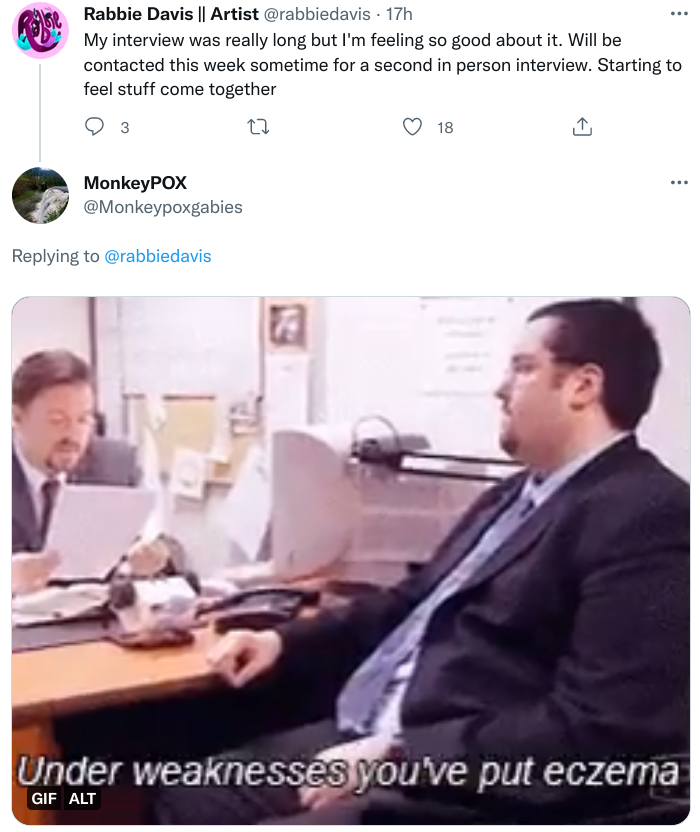Open MonkeyPOX profile avatar
Image resolution: width=700 pixels, height=832 pixels.
pos(40,195)
